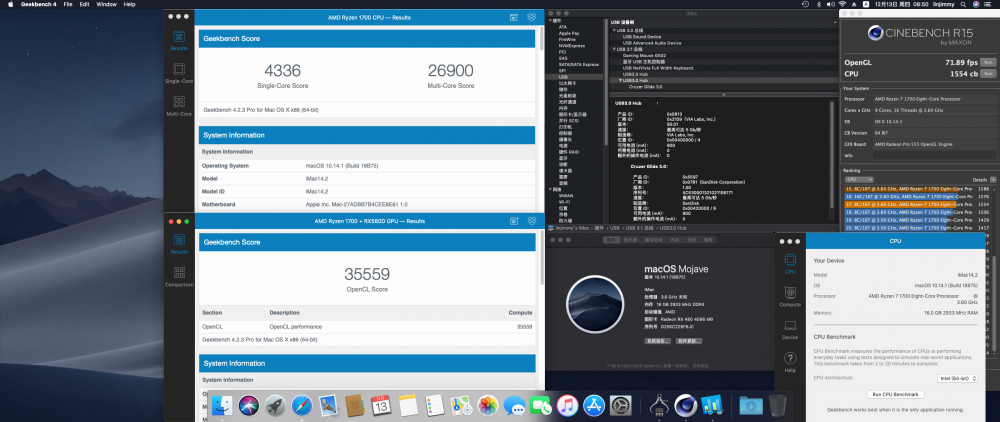Image resolution: width=1000 pixels, height=422 pixels.
Task: Open Finder from the Dock
Action: pyautogui.click(x=222, y=404)
